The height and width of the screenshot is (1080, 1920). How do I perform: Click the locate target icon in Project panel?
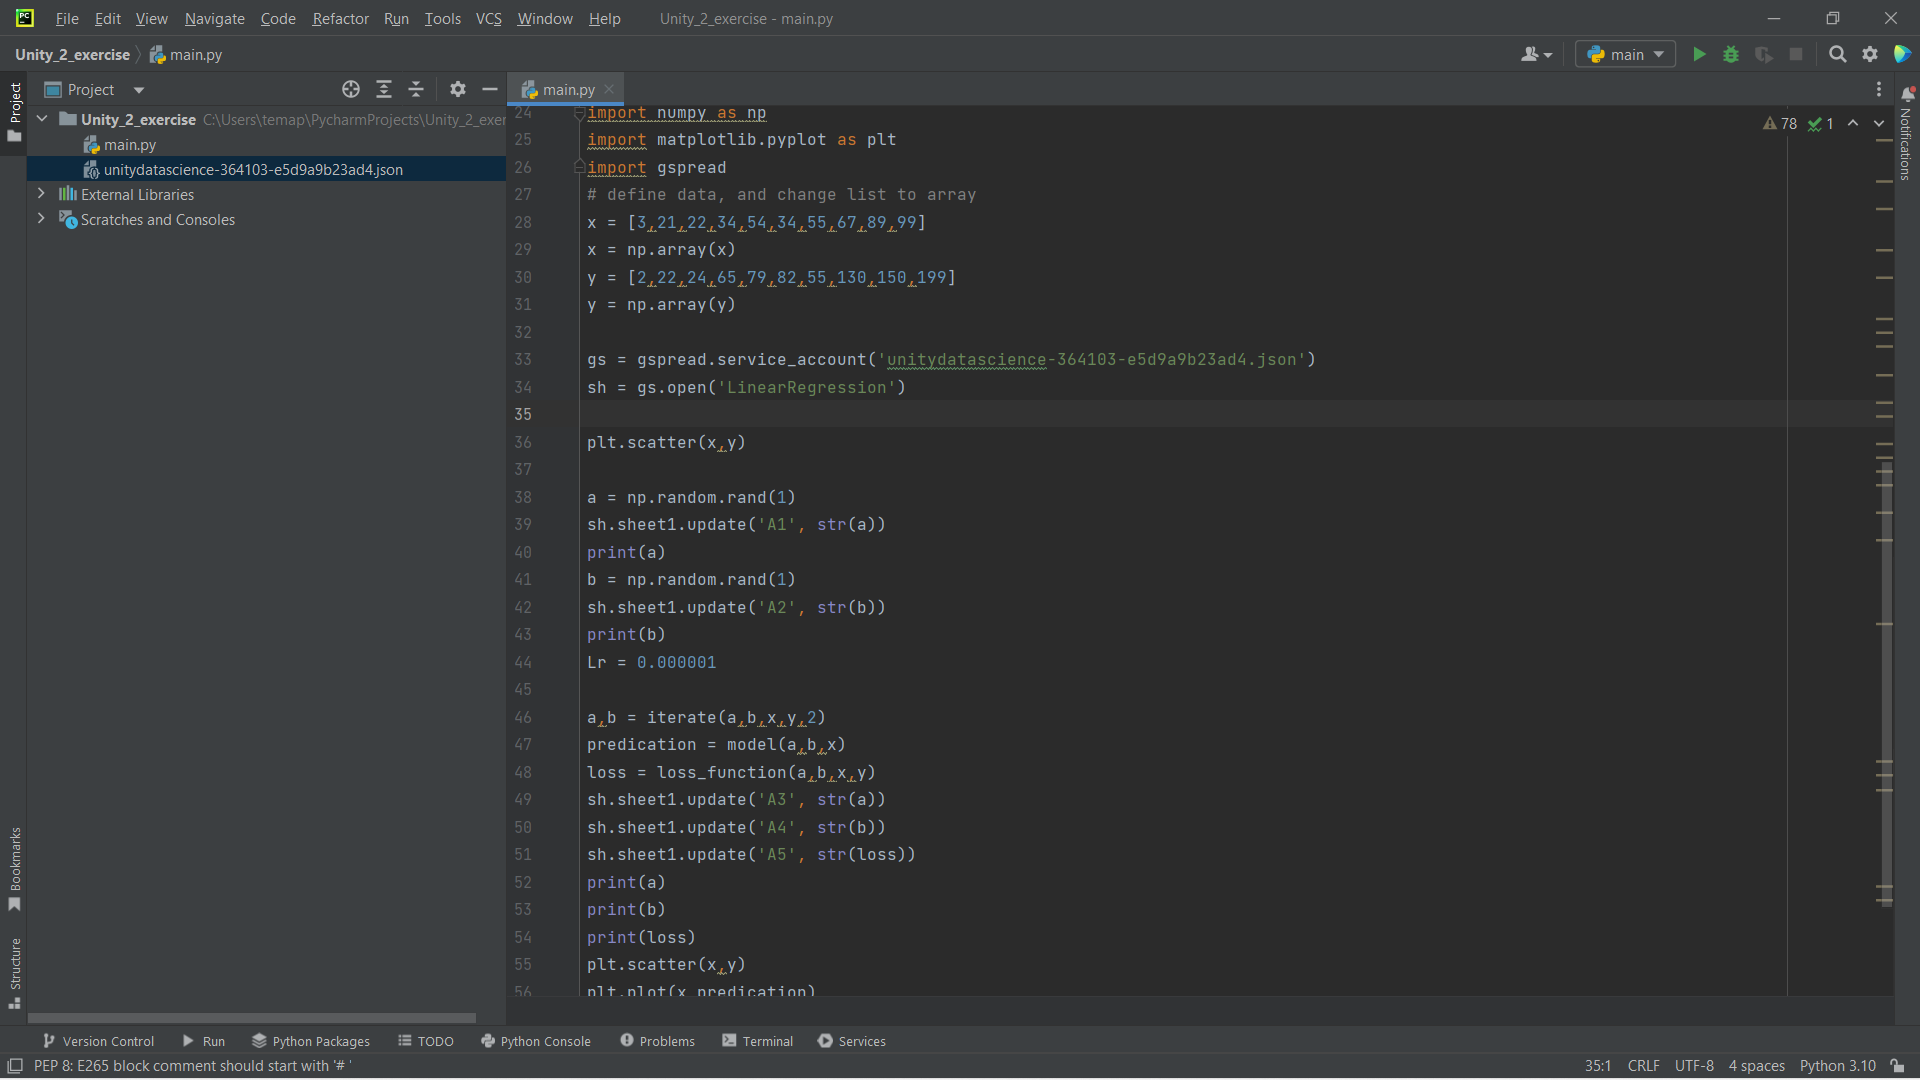(x=351, y=90)
